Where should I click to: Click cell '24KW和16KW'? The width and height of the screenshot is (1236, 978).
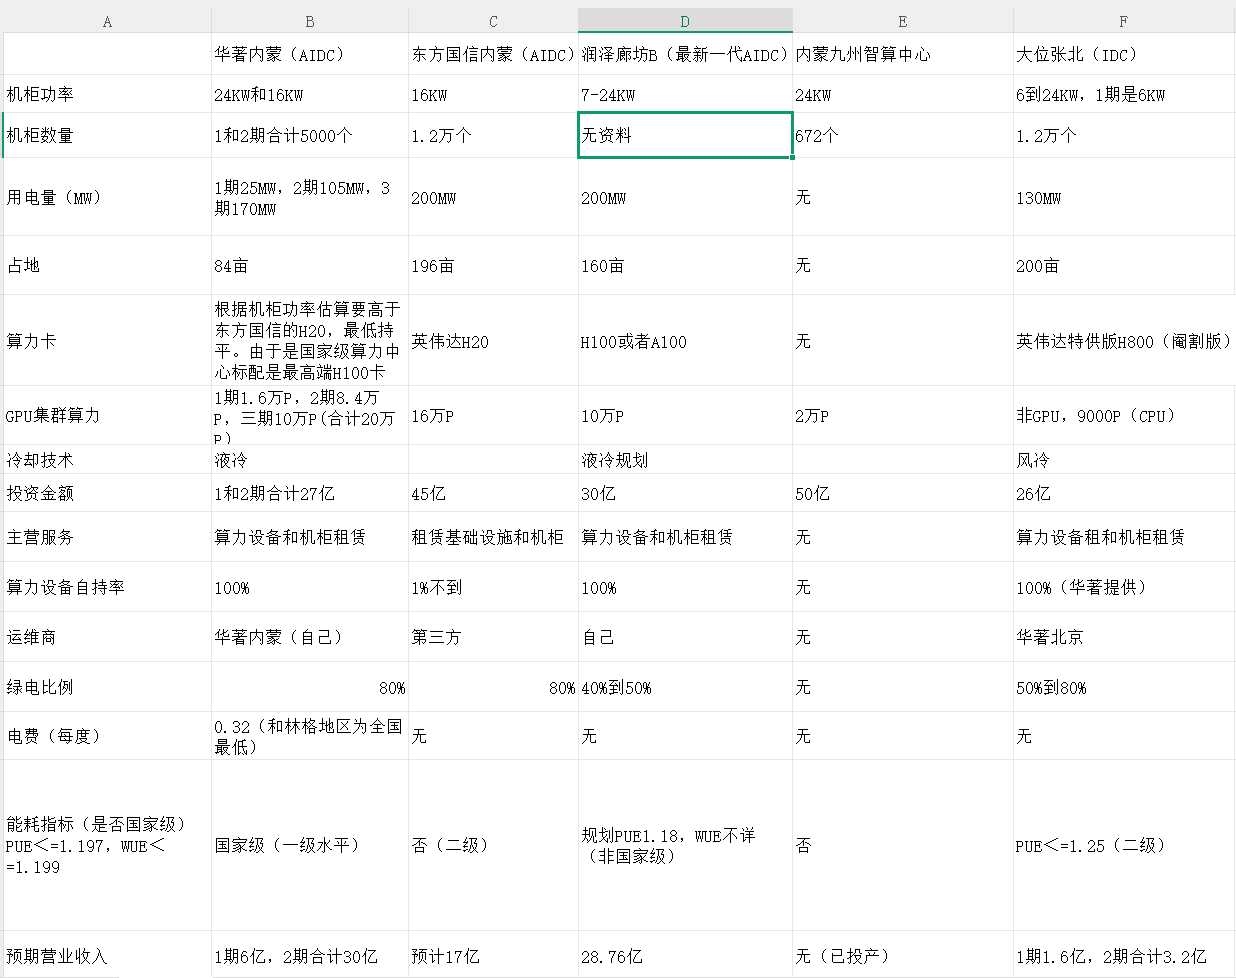[310, 94]
